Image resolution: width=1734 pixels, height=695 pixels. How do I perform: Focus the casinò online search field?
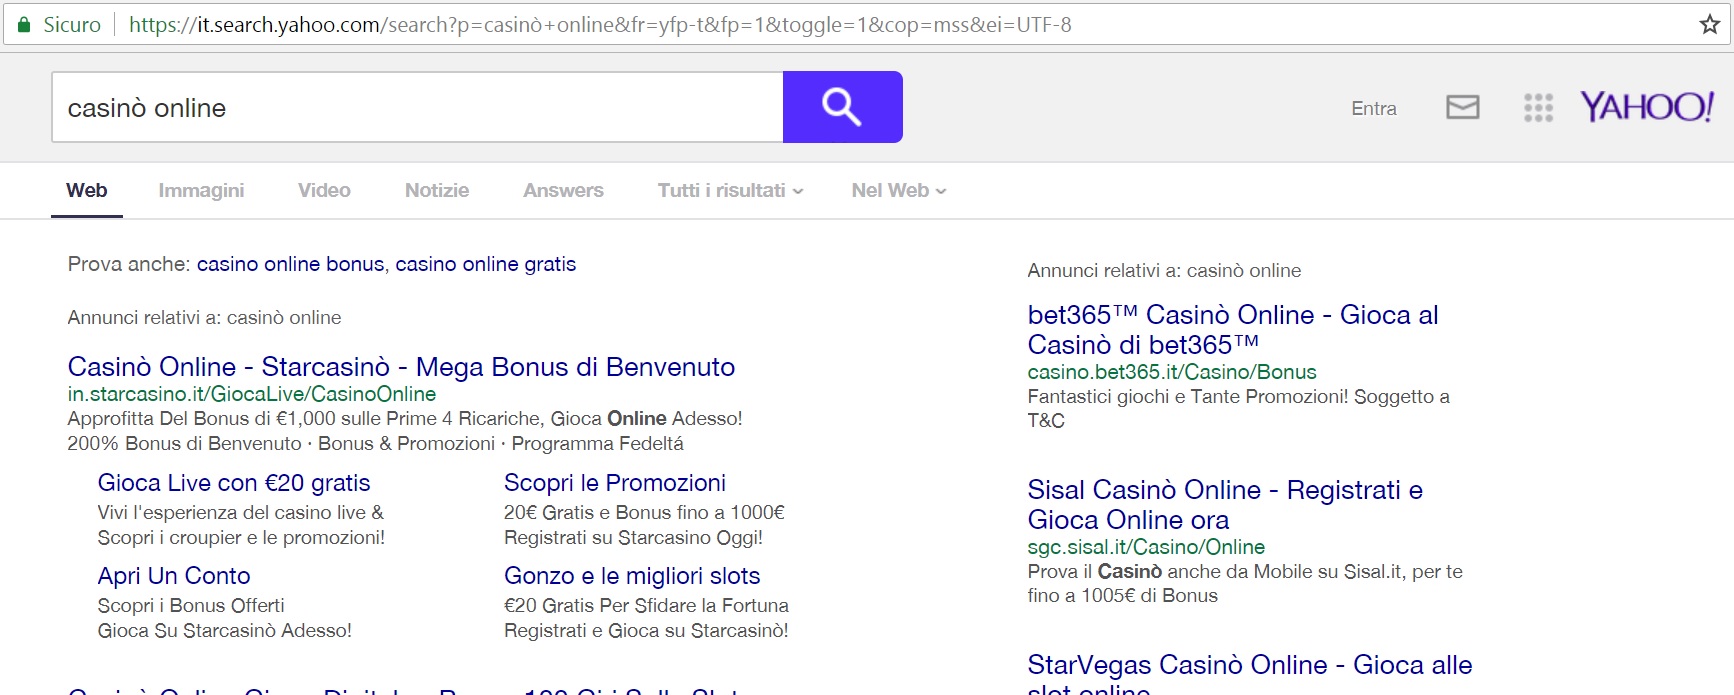click(x=417, y=107)
